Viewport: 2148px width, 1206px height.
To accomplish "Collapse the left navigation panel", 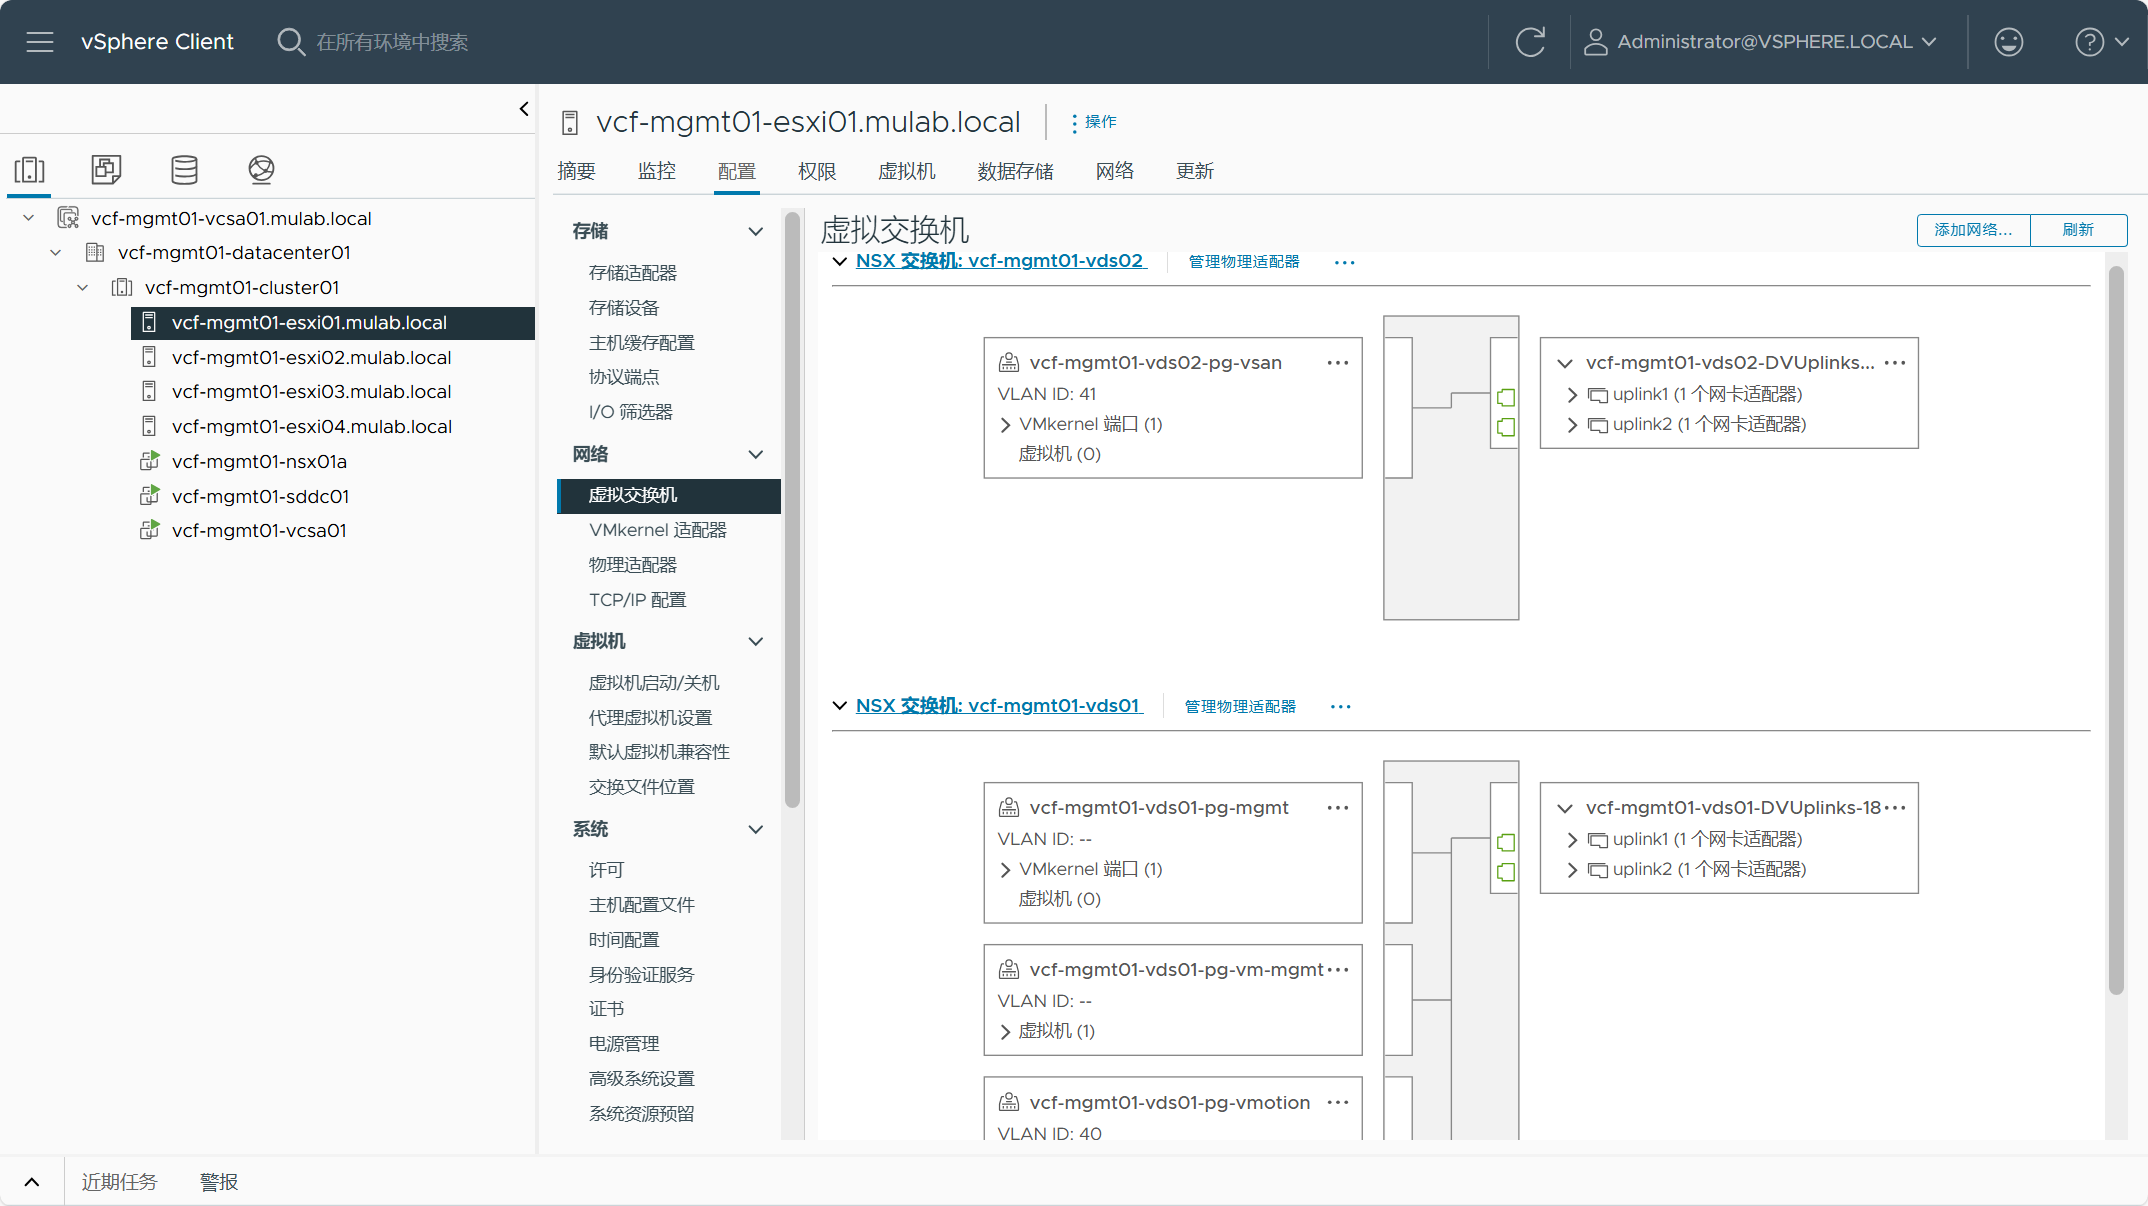I will click(524, 109).
